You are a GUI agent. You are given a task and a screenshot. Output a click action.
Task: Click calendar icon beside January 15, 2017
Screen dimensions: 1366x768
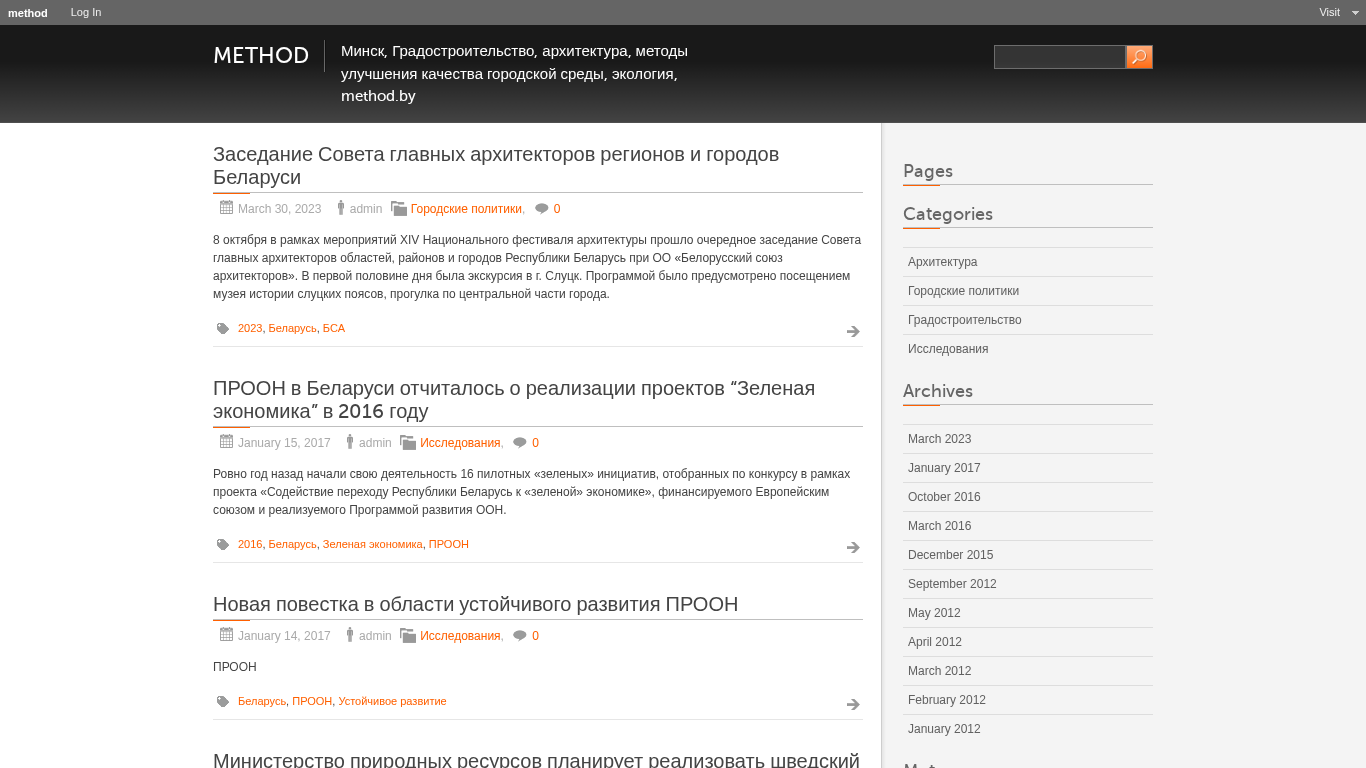pyautogui.click(x=226, y=441)
